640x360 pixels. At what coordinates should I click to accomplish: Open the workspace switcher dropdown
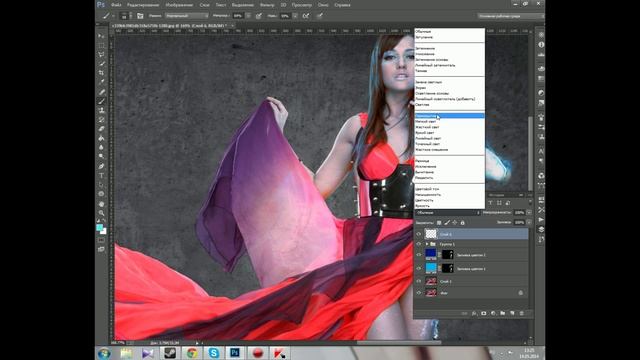[511, 16]
